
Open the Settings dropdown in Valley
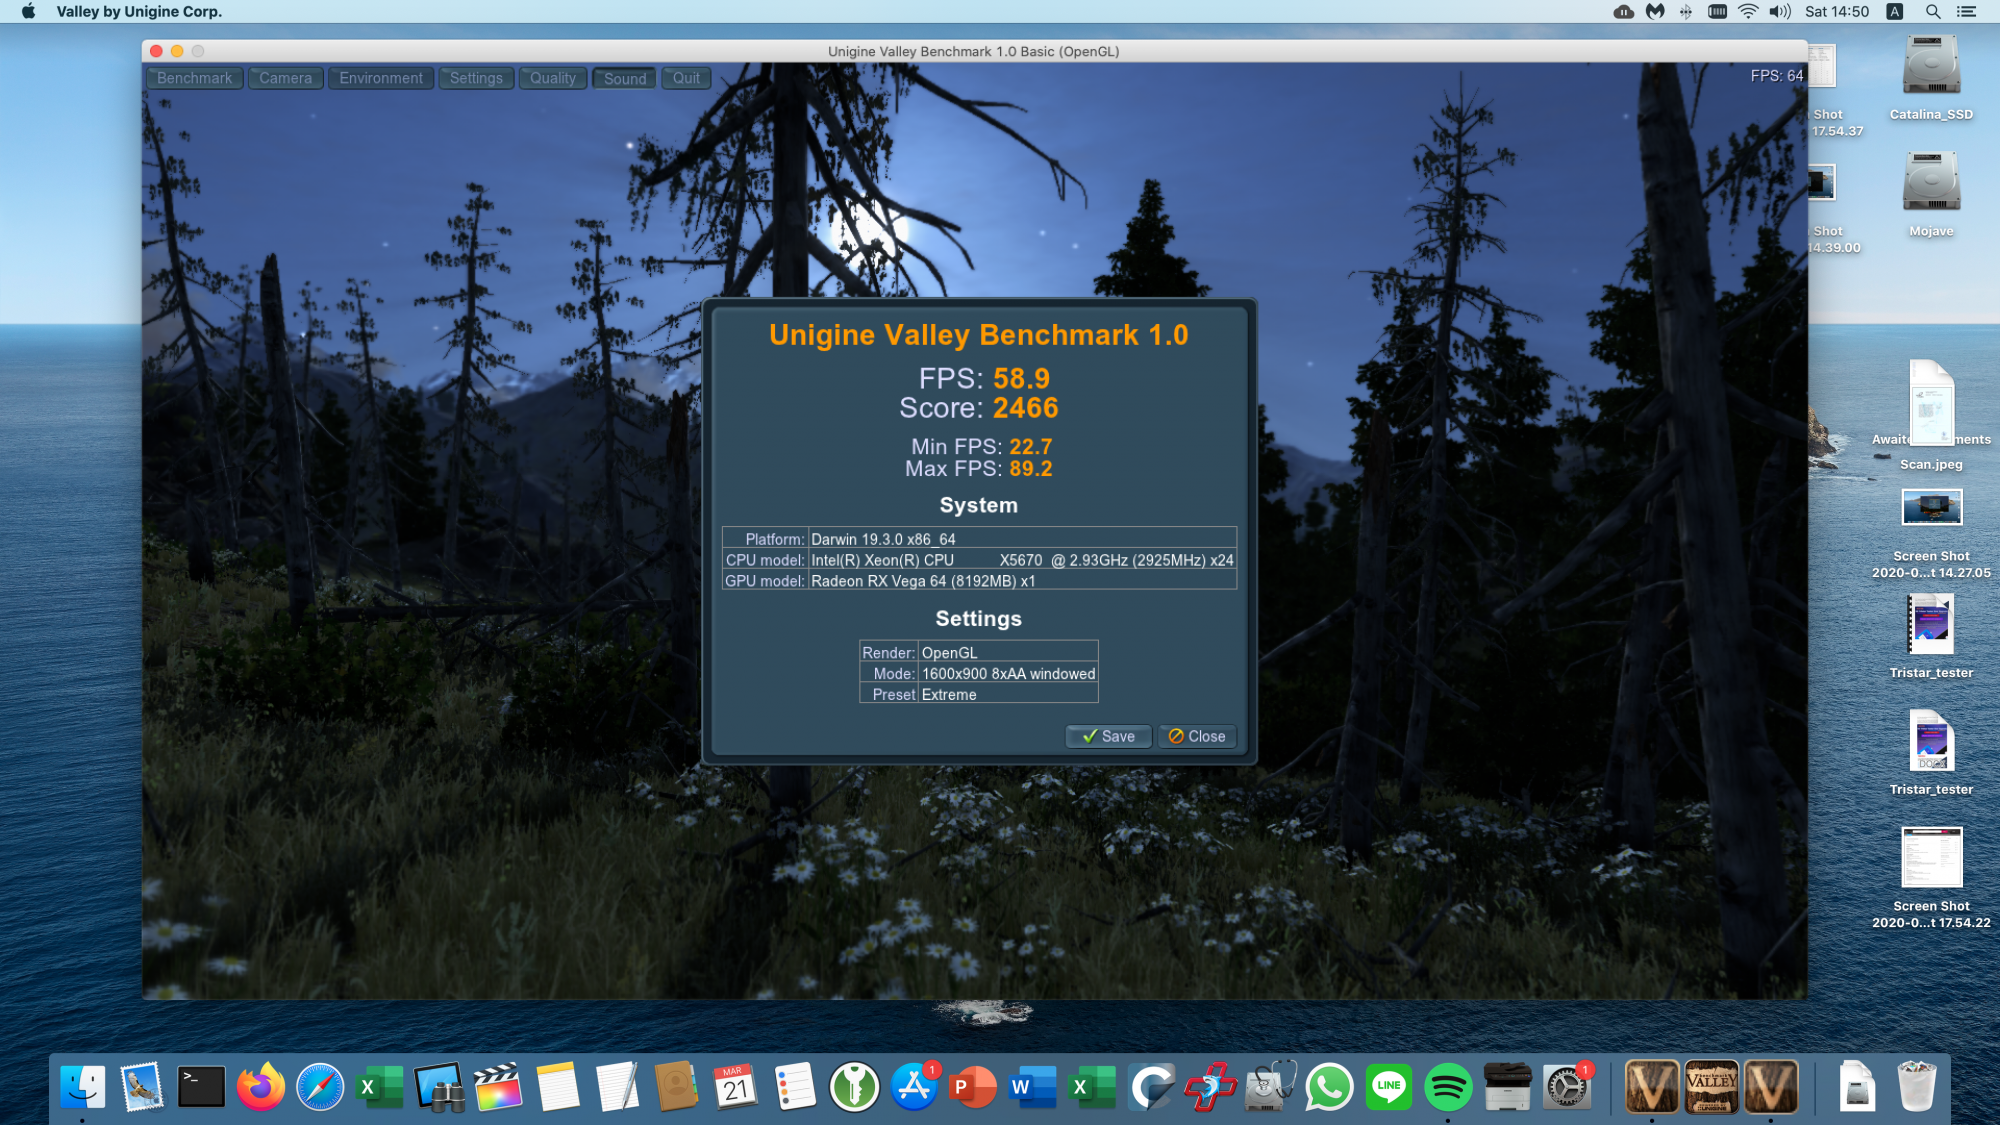pos(476,78)
